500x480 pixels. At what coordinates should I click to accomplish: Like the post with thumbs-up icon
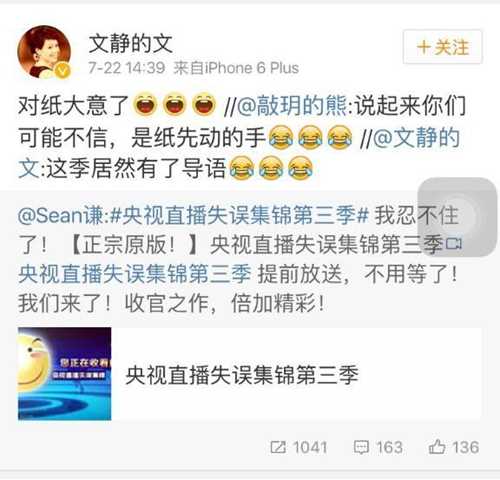437,447
